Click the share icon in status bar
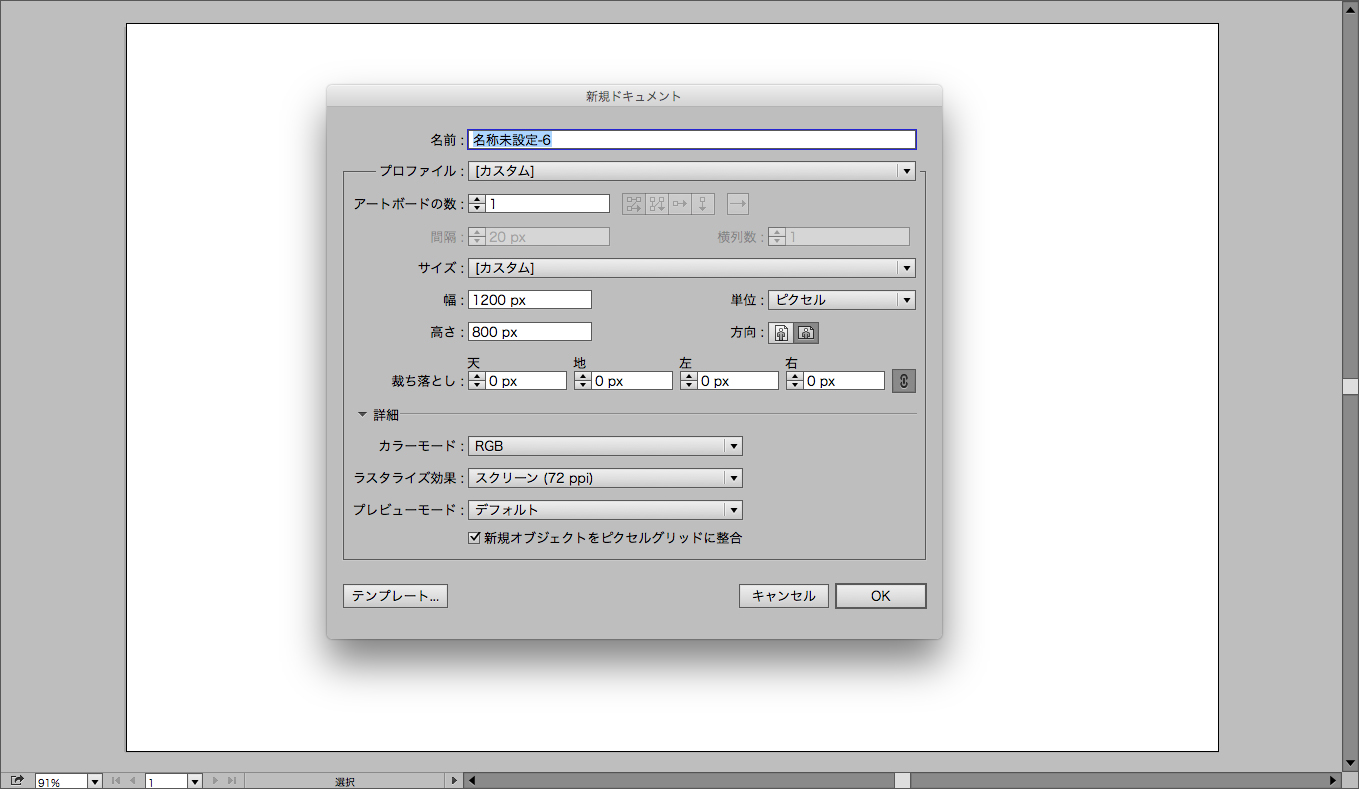The width and height of the screenshot is (1359, 789). (x=17, y=781)
